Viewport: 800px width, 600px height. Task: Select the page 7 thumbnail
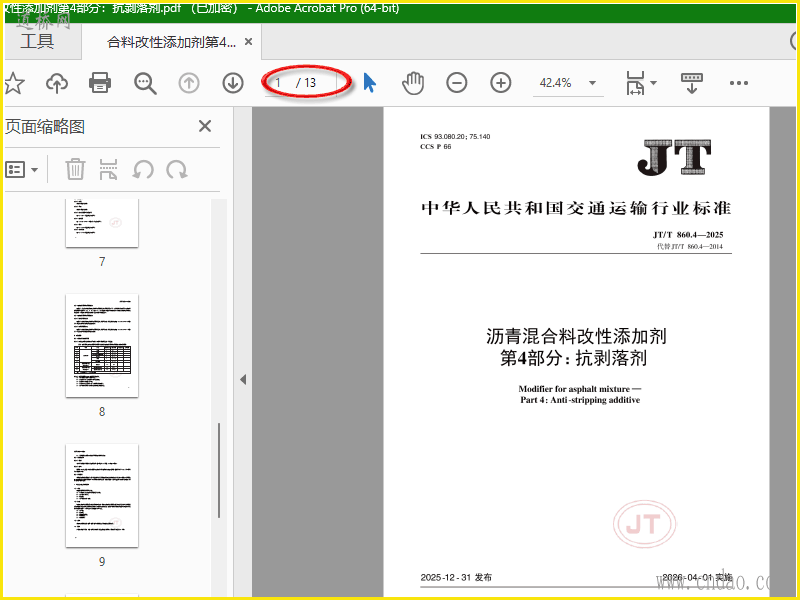tap(102, 223)
